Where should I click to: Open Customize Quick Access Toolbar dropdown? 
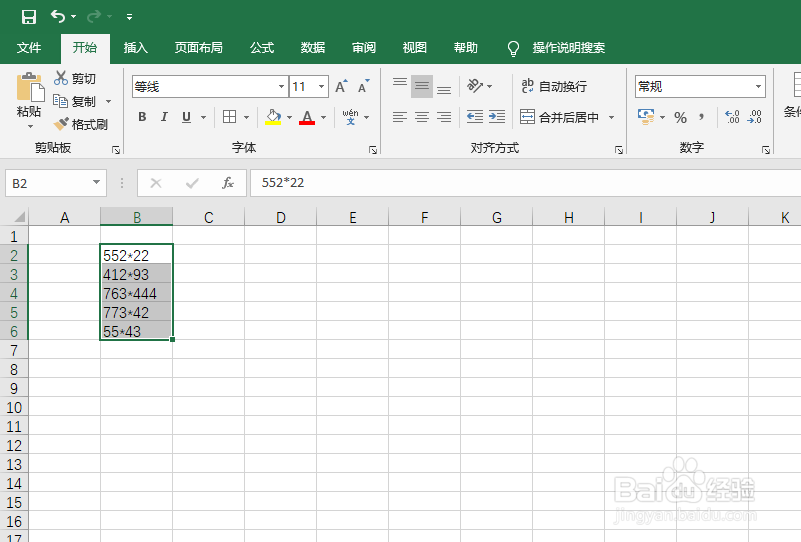tap(129, 17)
